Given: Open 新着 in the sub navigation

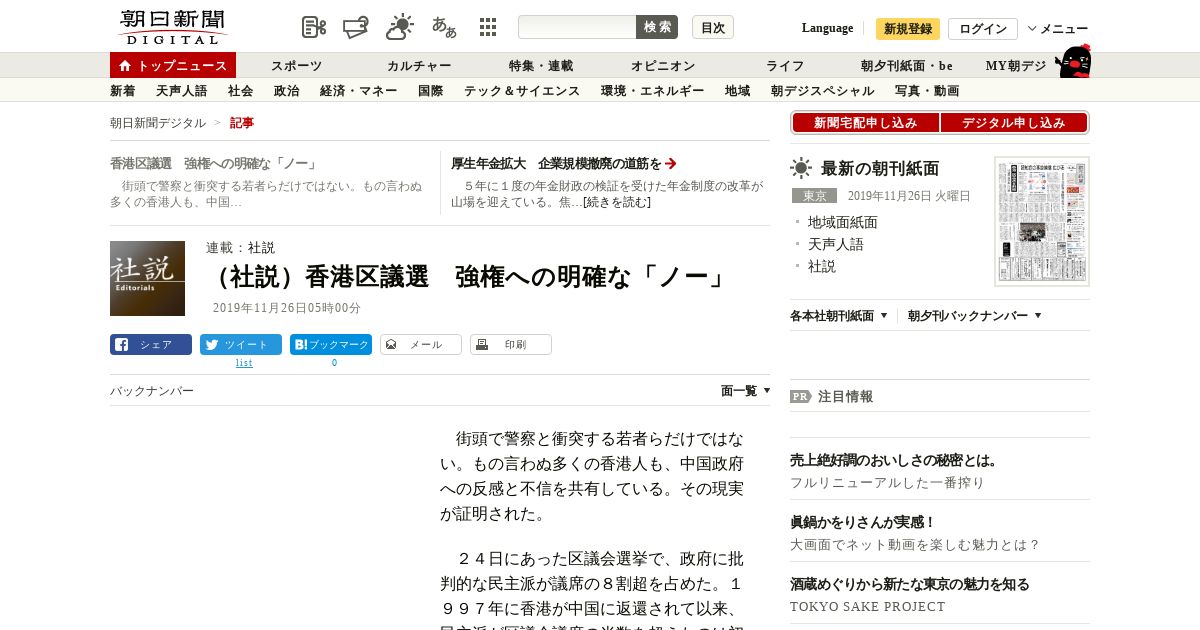Looking at the screenshot, I should [x=123, y=91].
